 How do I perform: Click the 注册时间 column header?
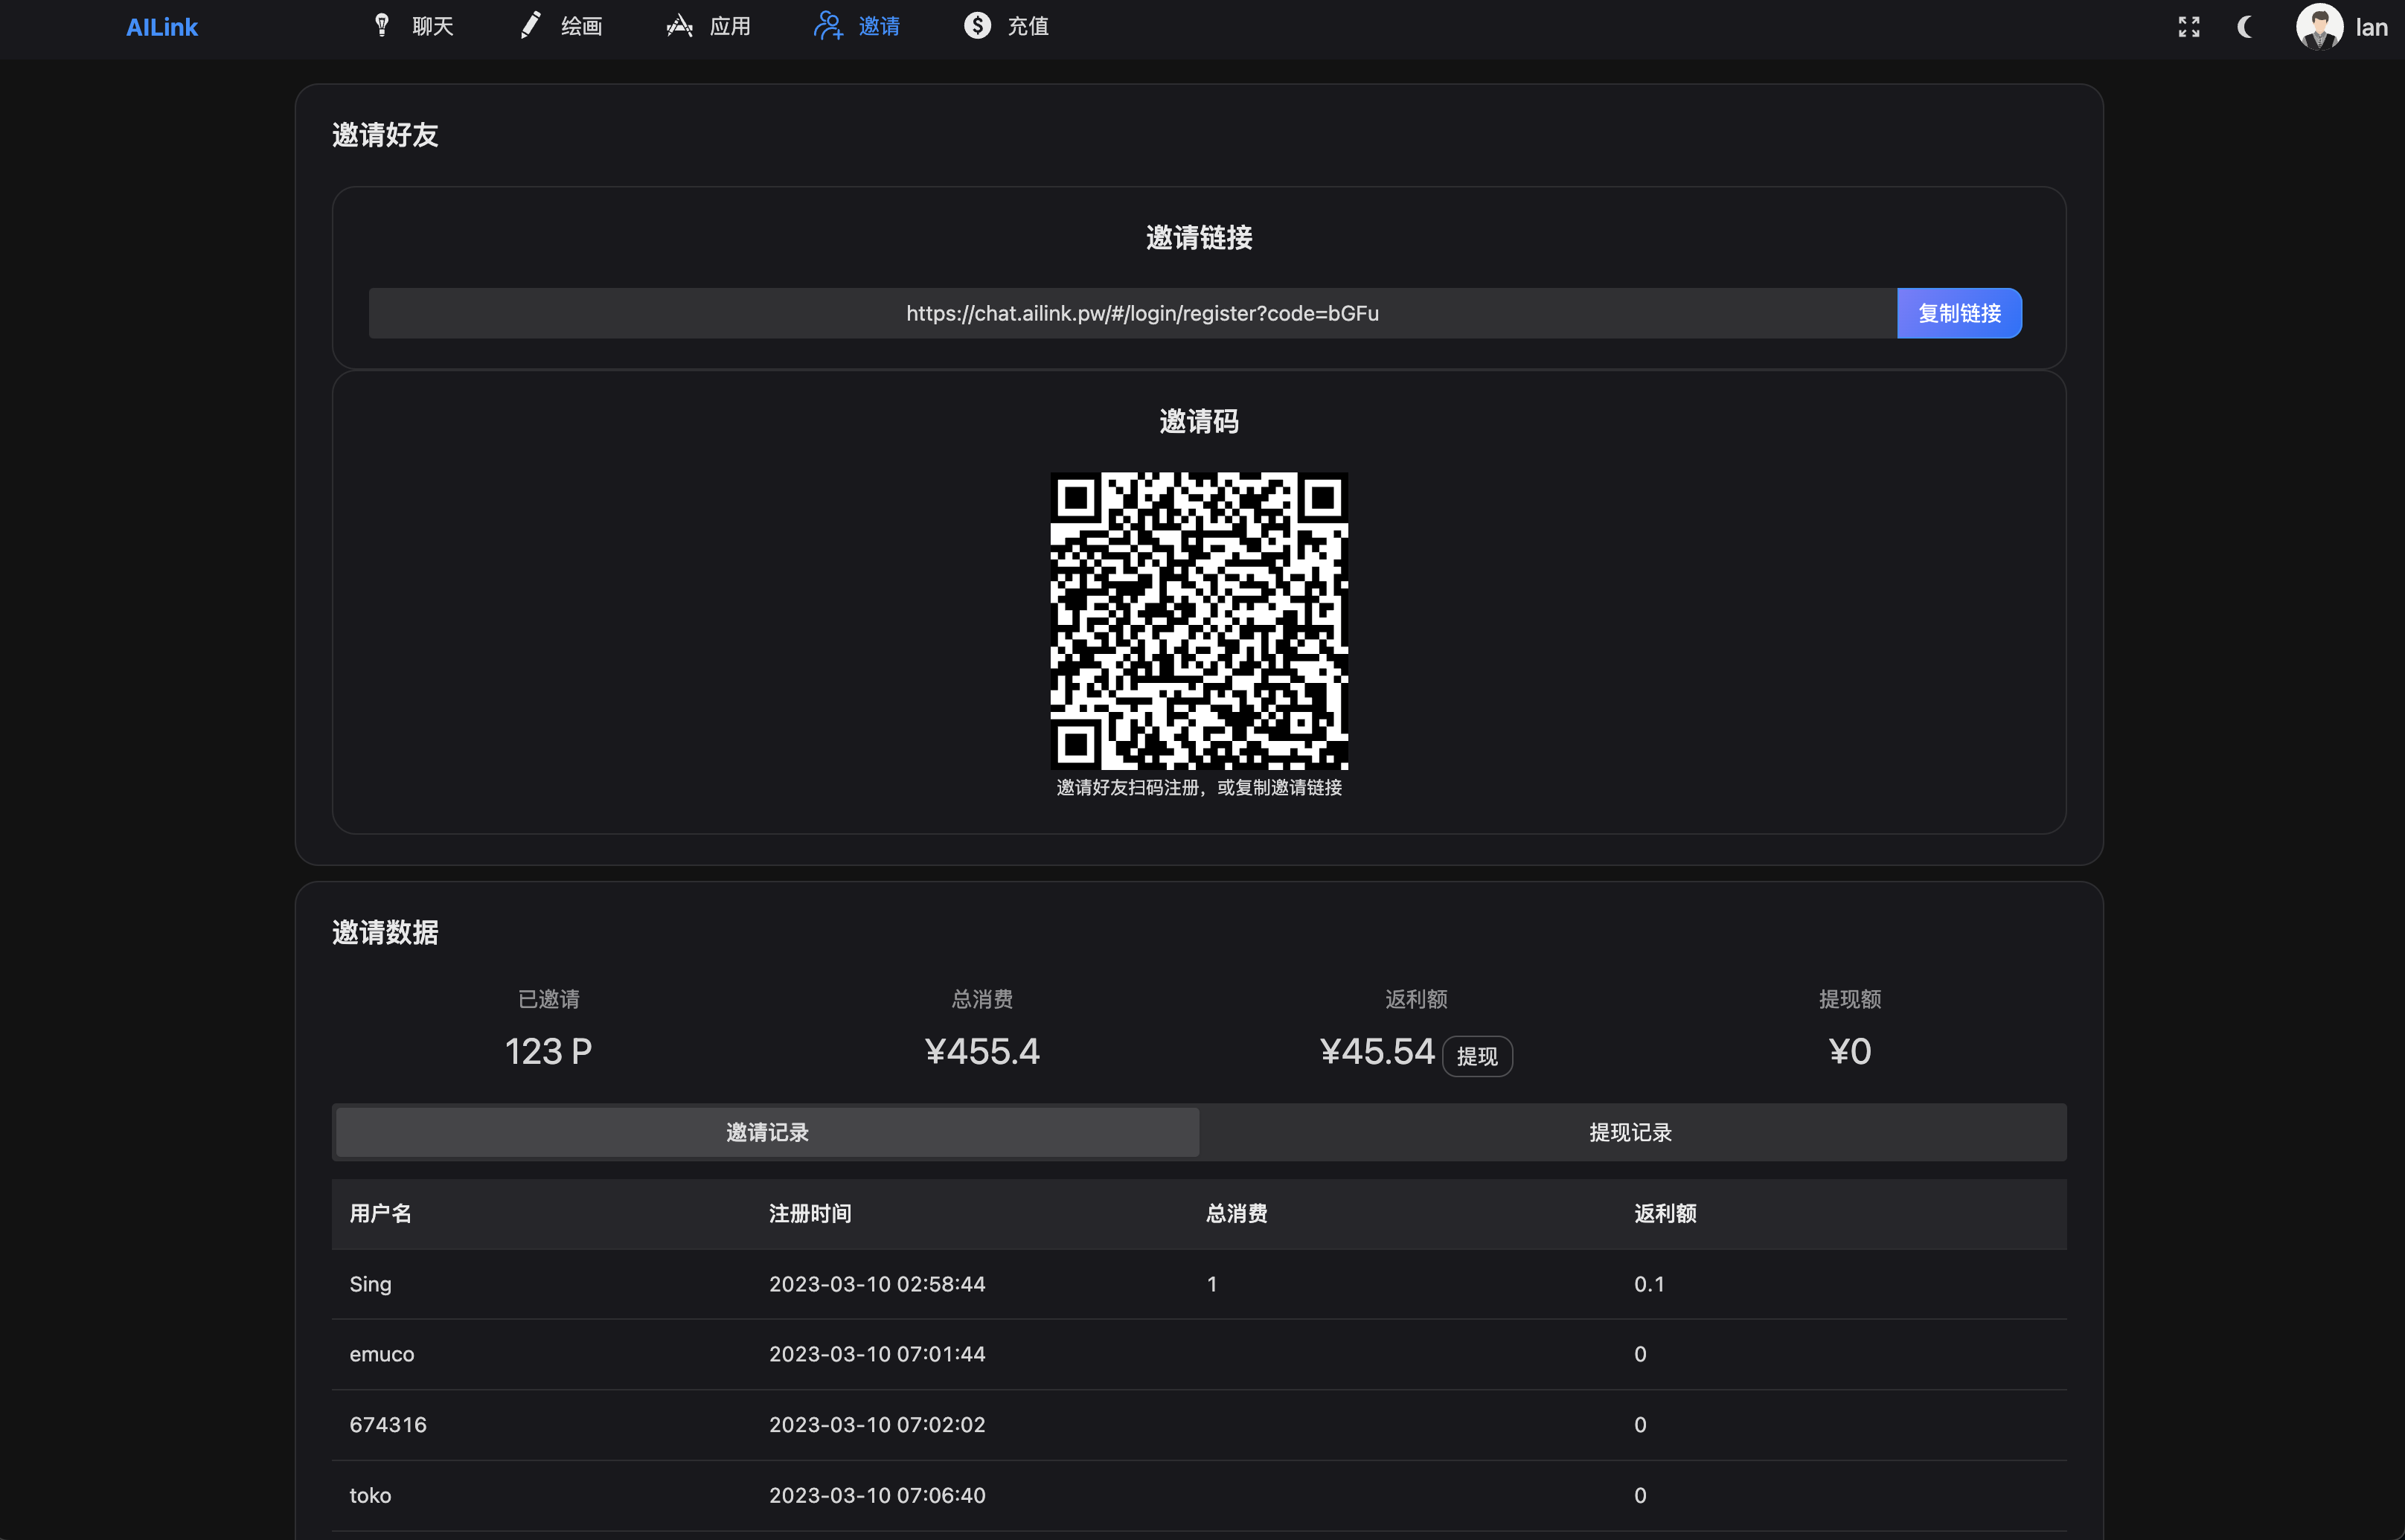pyautogui.click(x=810, y=1214)
